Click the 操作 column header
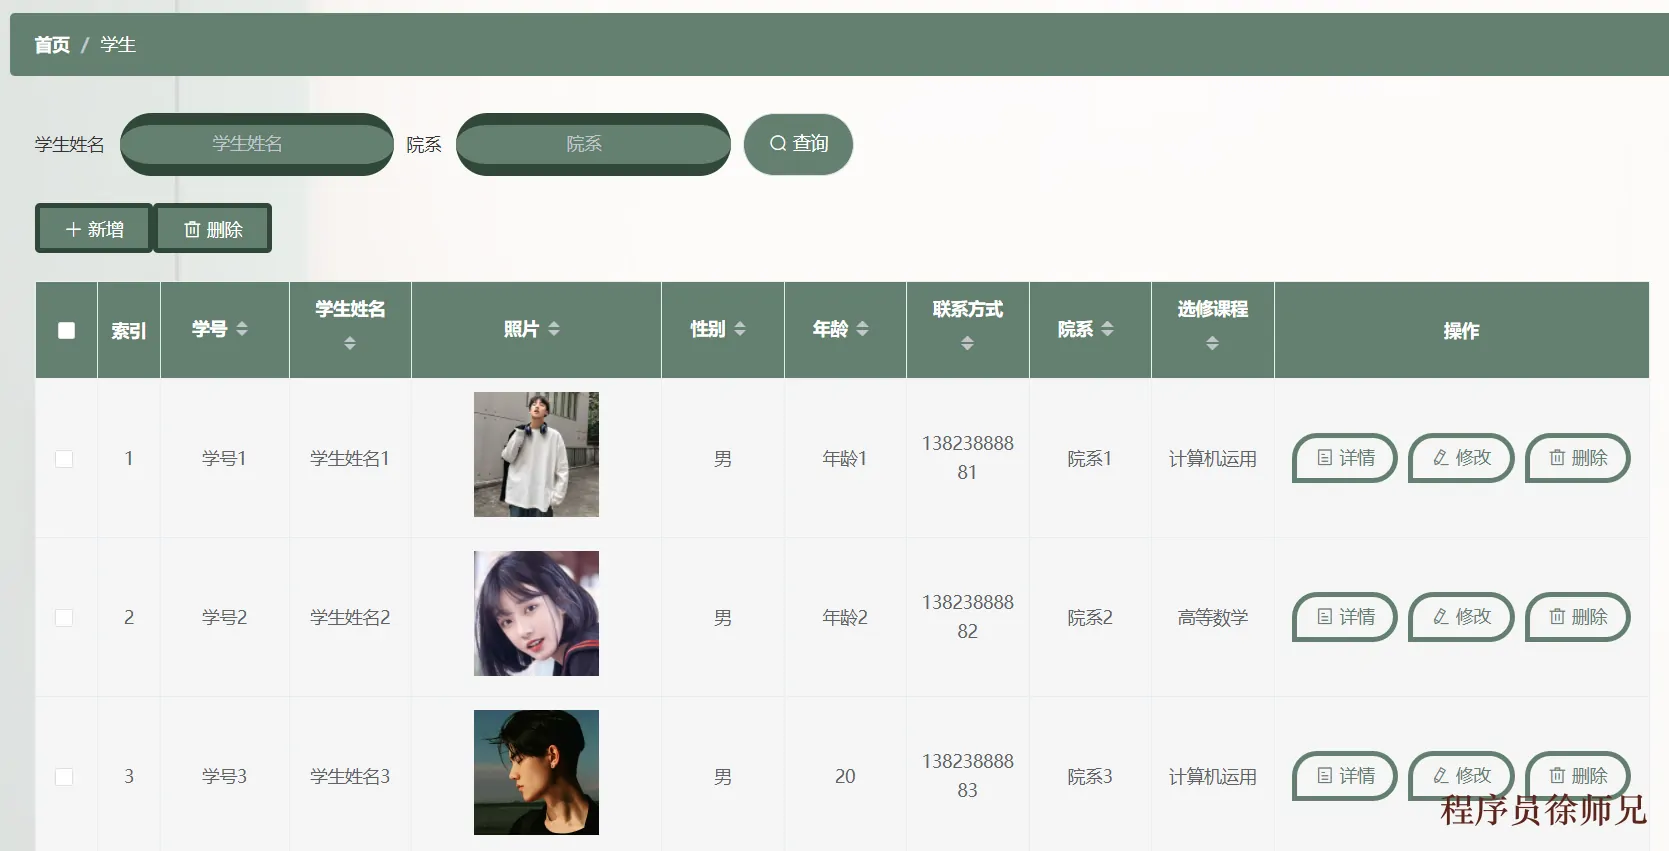 click(x=1461, y=330)
